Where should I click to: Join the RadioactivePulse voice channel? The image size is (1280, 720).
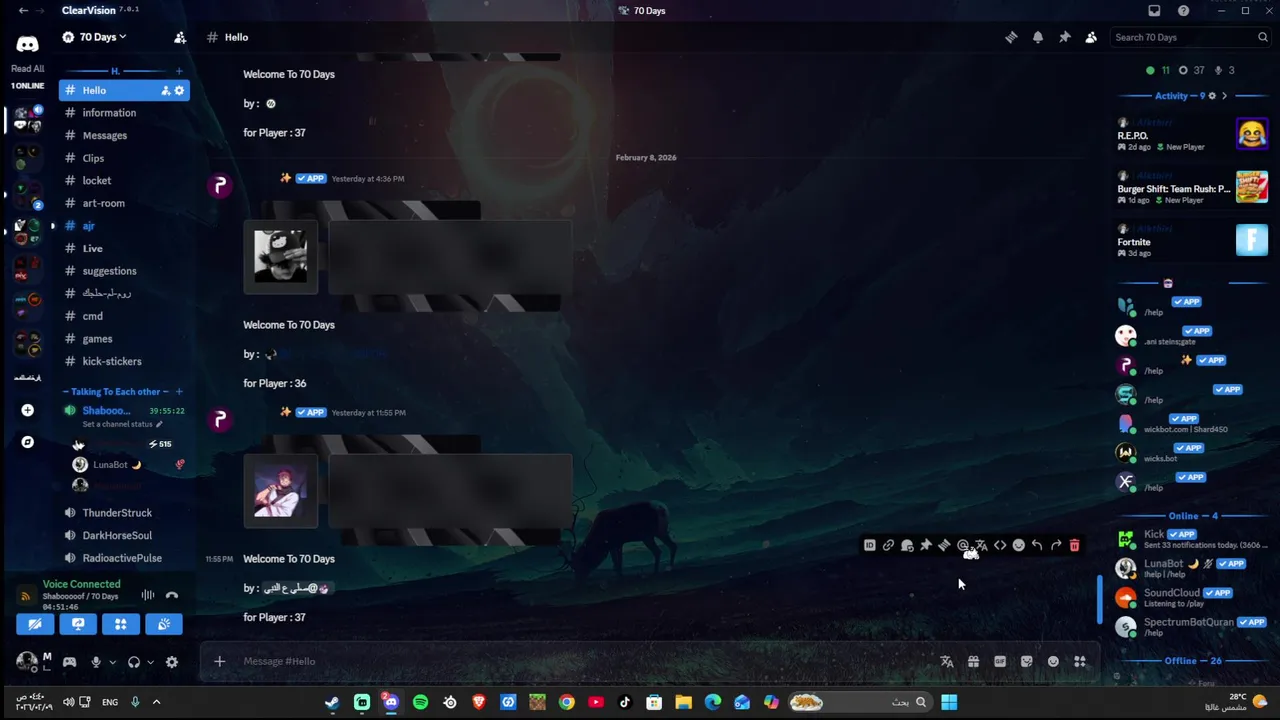(124, 558)
